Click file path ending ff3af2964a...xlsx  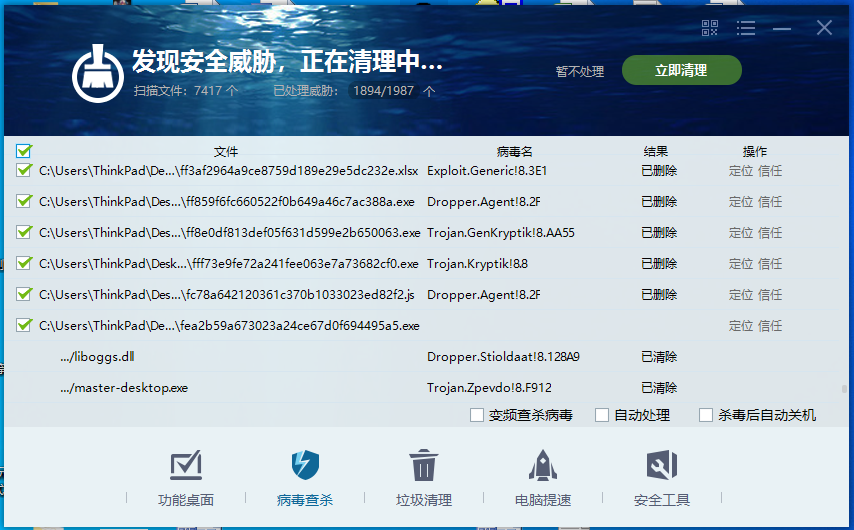pos(229,171)
